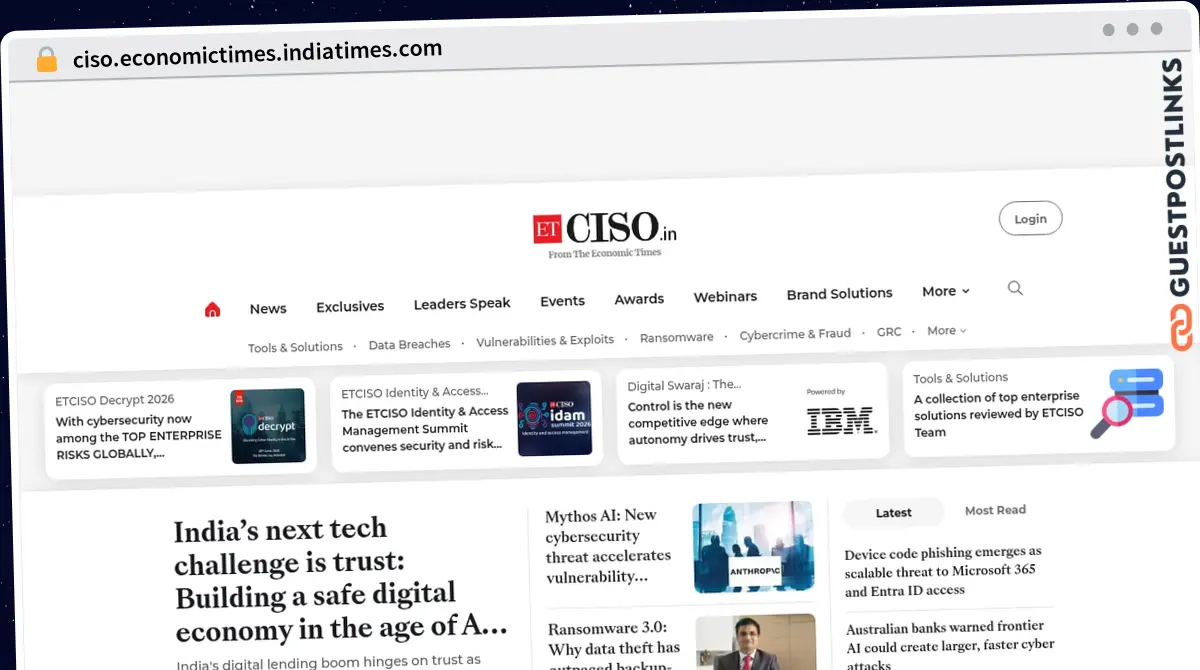Screen dimensions: 1200x670
Task: Open the Tools & Solutions promo card
Action: coord(1038,406)
